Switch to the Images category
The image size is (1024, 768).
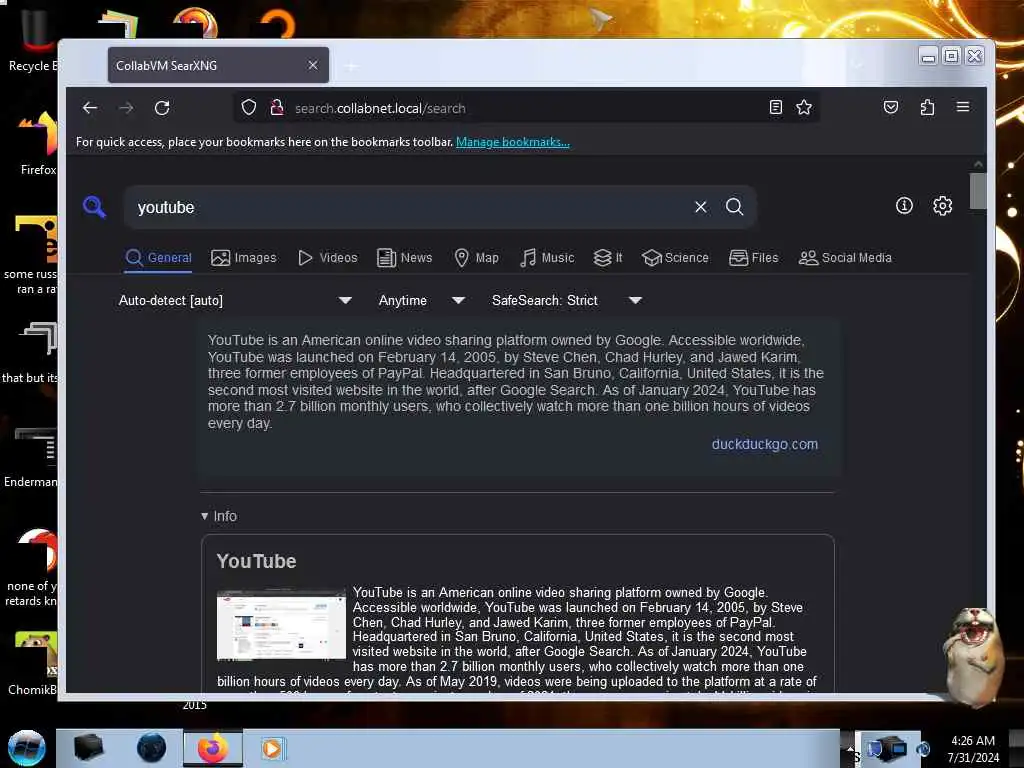(244, 258)
